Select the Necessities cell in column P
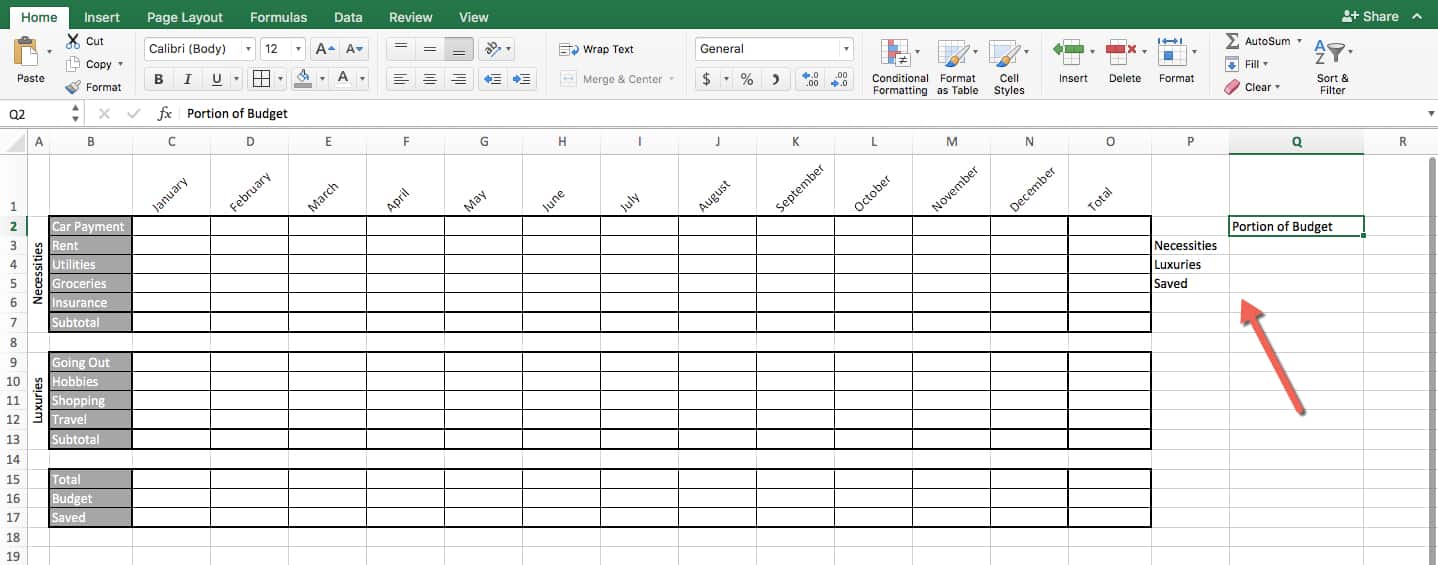Viewport: 1438px width, 565px height. click(1190, 246)
